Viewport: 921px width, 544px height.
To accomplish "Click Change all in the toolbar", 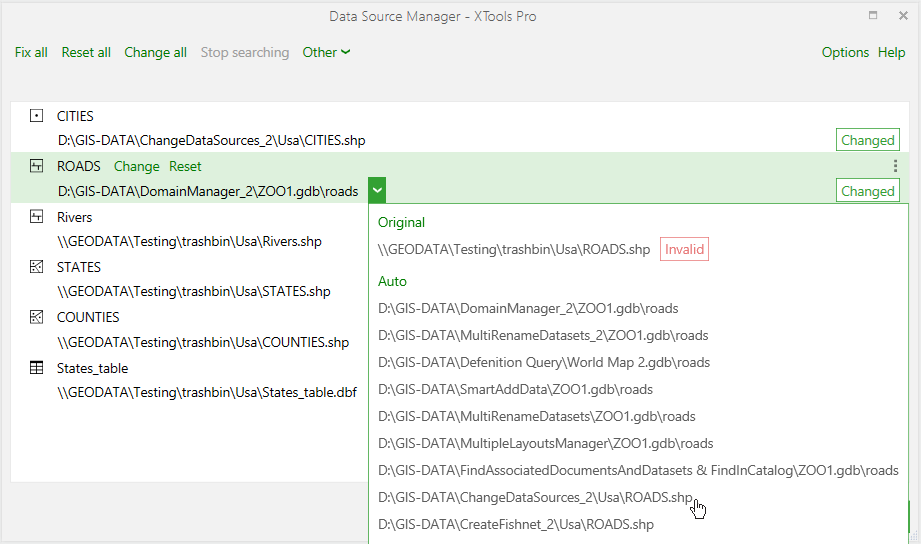I will (x=156, y=52).
